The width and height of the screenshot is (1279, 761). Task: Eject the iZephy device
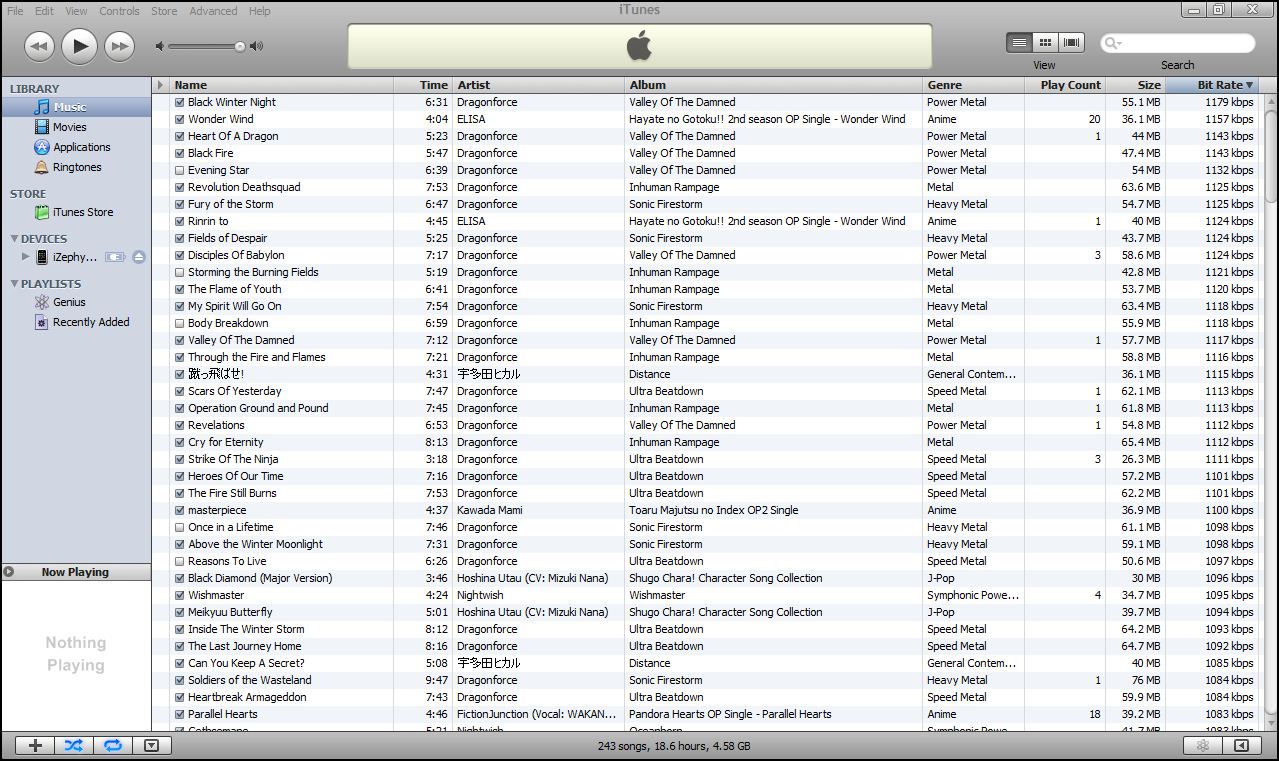[139, 257]
